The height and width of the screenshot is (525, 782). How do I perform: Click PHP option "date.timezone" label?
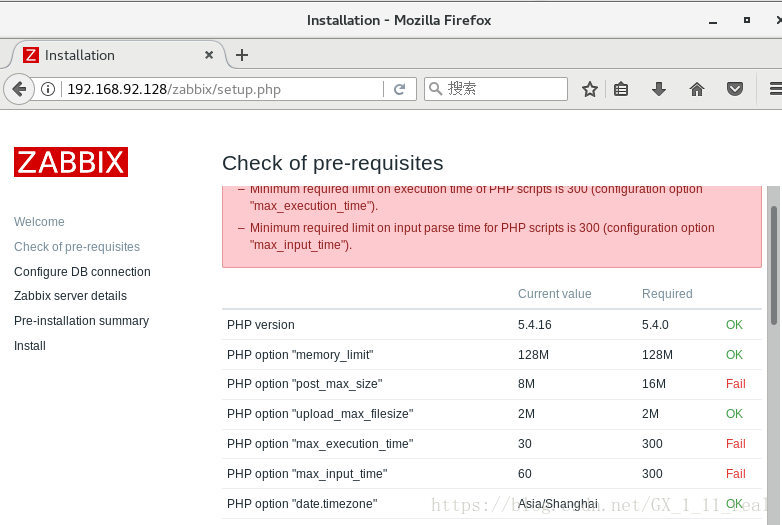click(x=302, y=504)
